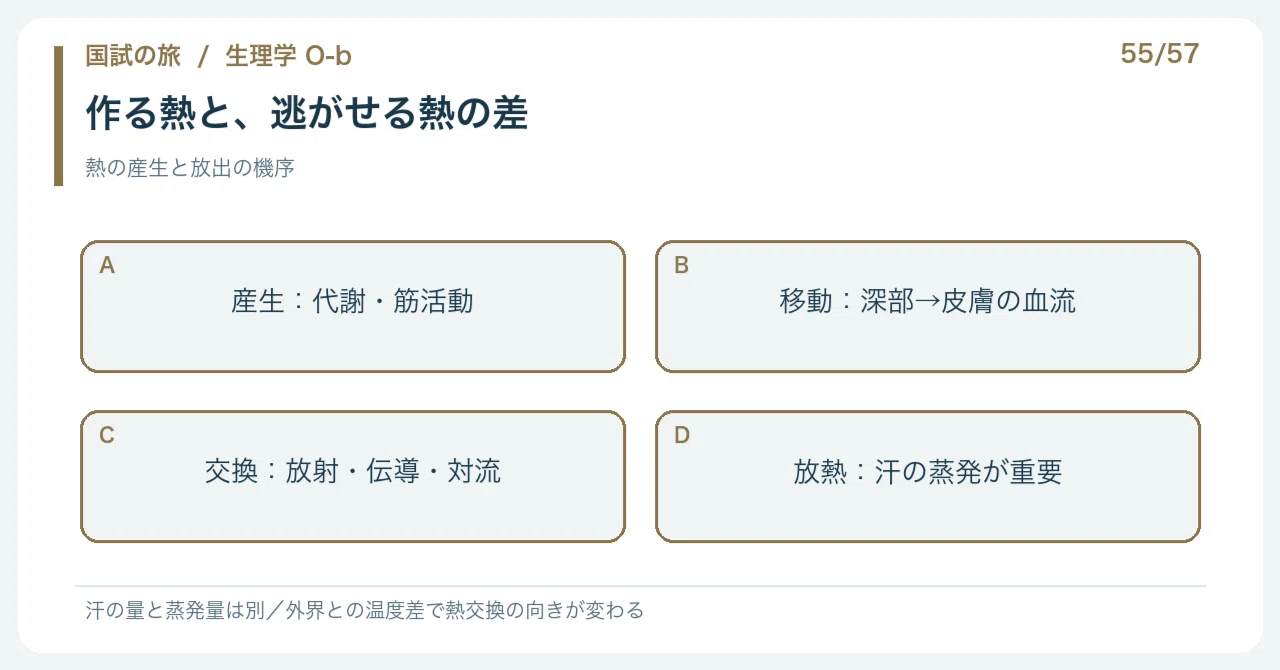The width and height of the screenshot is (1280, 670).
Task: Click the letter B label badge
Action: (x=682, y=265)
